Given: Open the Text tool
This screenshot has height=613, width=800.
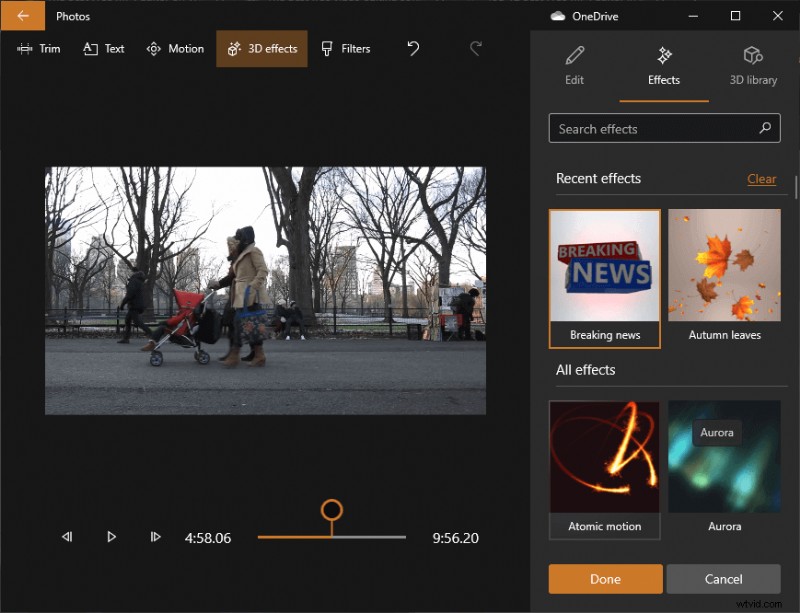Looking at the screenshot, I should [x=103, y=48].
